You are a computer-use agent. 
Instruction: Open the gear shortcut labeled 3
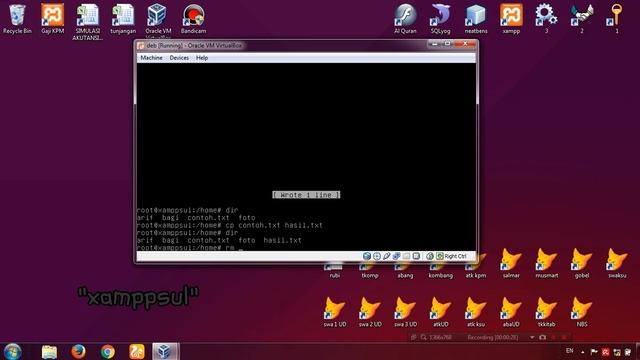(546, 19)
